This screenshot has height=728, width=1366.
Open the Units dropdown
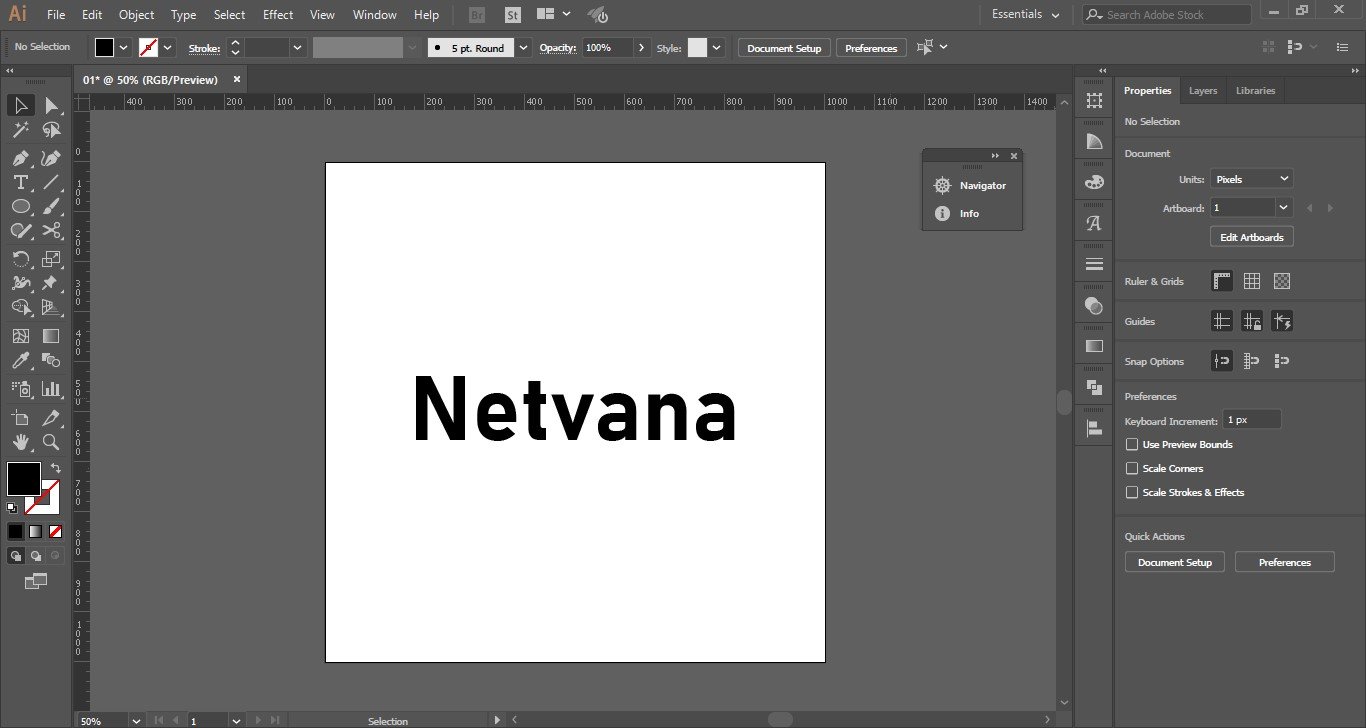(1252, 179)
